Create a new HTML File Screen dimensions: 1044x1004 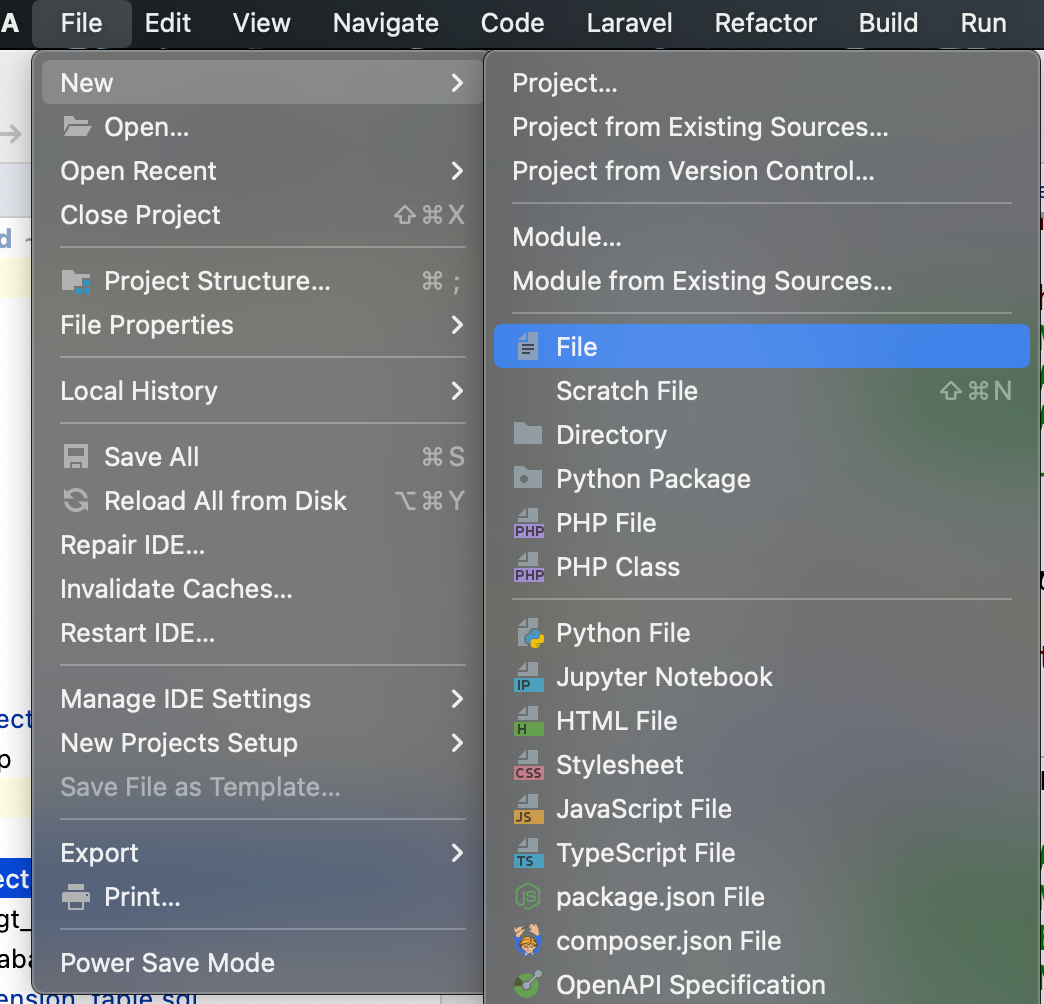click(x=618, y=720)
